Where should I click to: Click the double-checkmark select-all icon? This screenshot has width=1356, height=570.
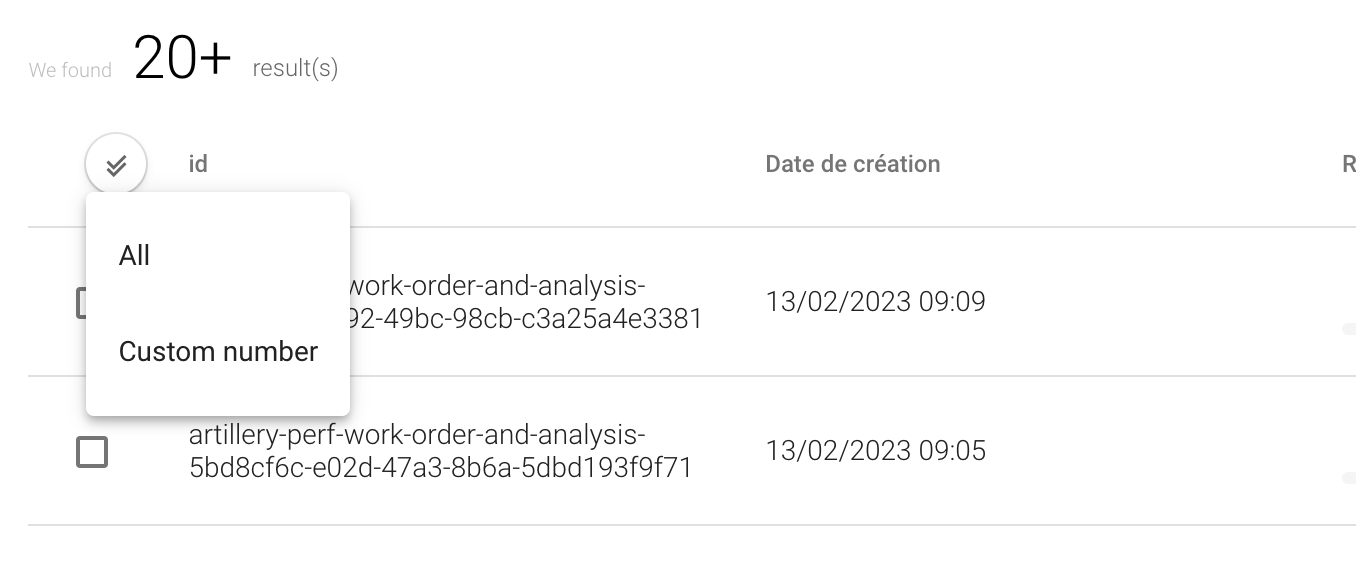pos(116,164)
